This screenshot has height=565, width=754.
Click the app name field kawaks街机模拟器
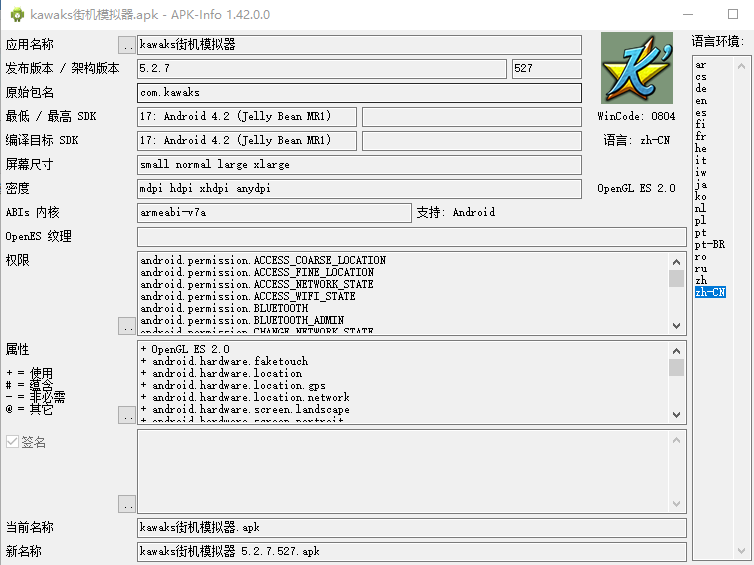pyautogui.click(x=359, y=45)
